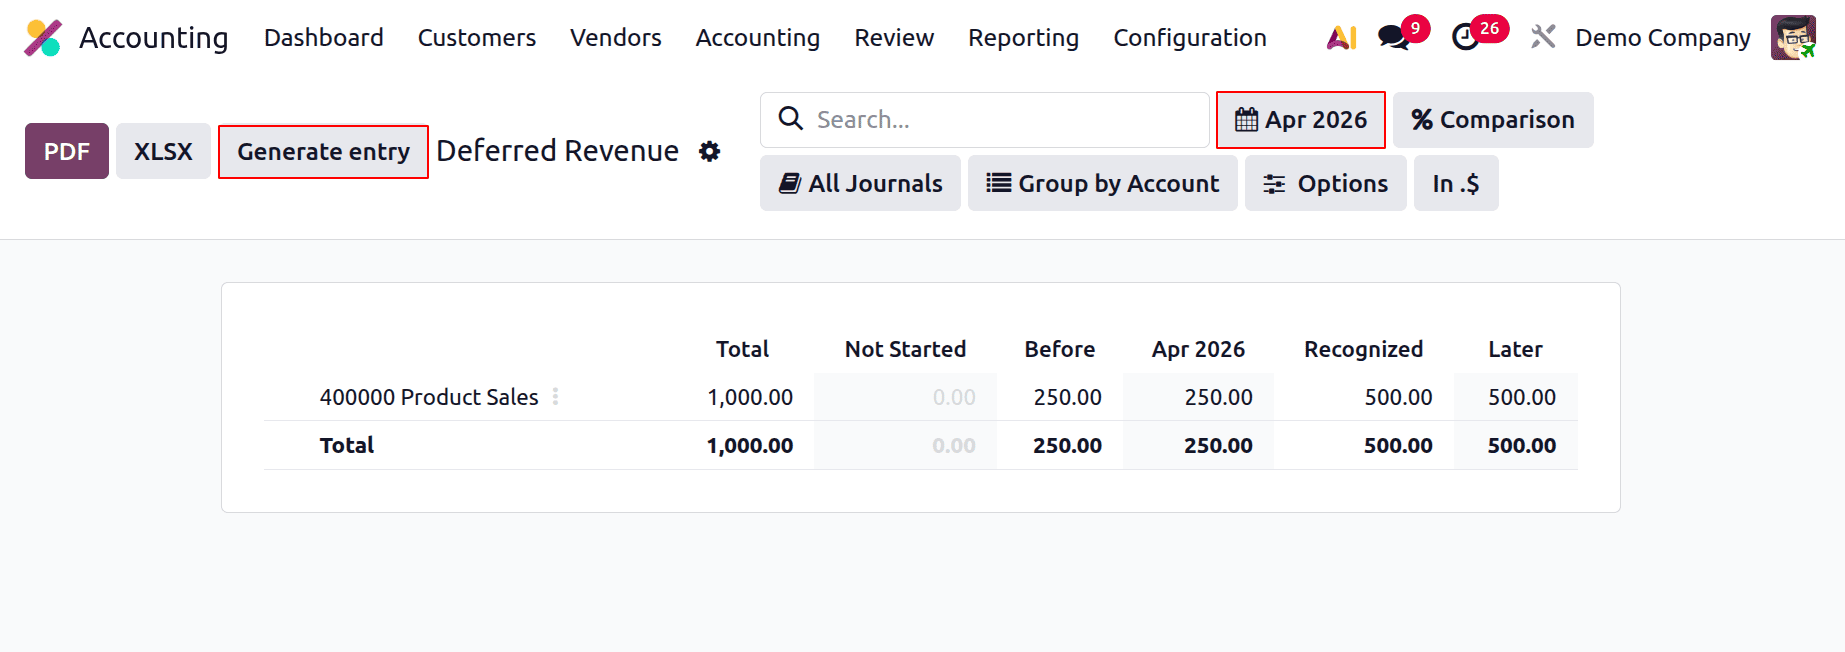
Task: Click the three-dot menu beside Product Sales
Action: (555, 397)
